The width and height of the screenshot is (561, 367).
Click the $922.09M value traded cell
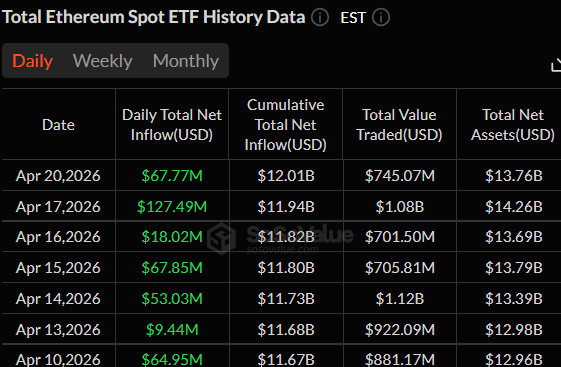[400, 329]
